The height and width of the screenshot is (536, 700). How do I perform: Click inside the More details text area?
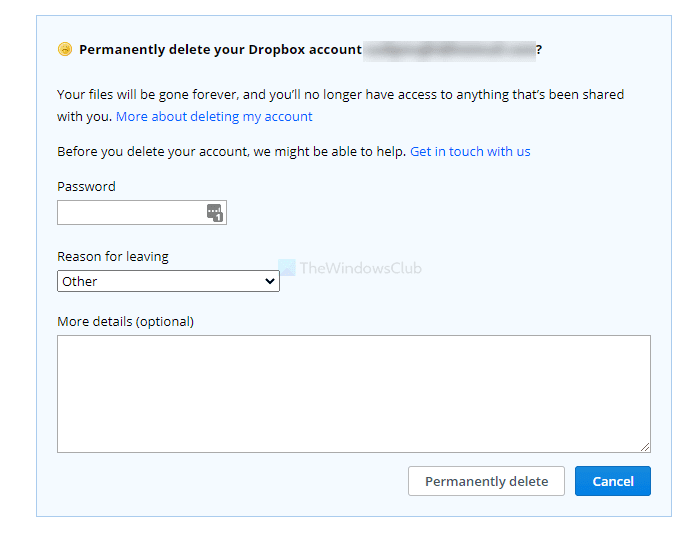tap(353, 393)
